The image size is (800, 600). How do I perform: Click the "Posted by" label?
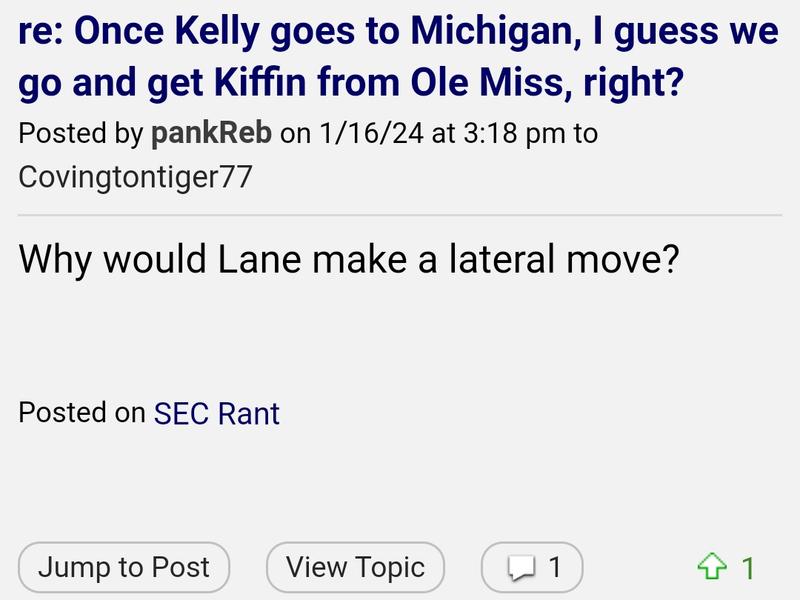coord(82,134)
